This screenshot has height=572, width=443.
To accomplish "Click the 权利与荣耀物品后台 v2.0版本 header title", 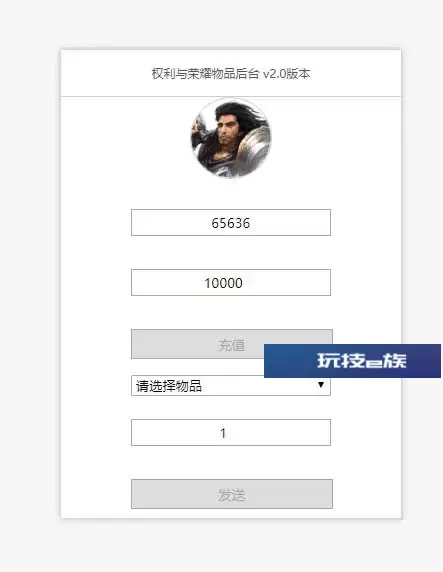I will point(231,74).
